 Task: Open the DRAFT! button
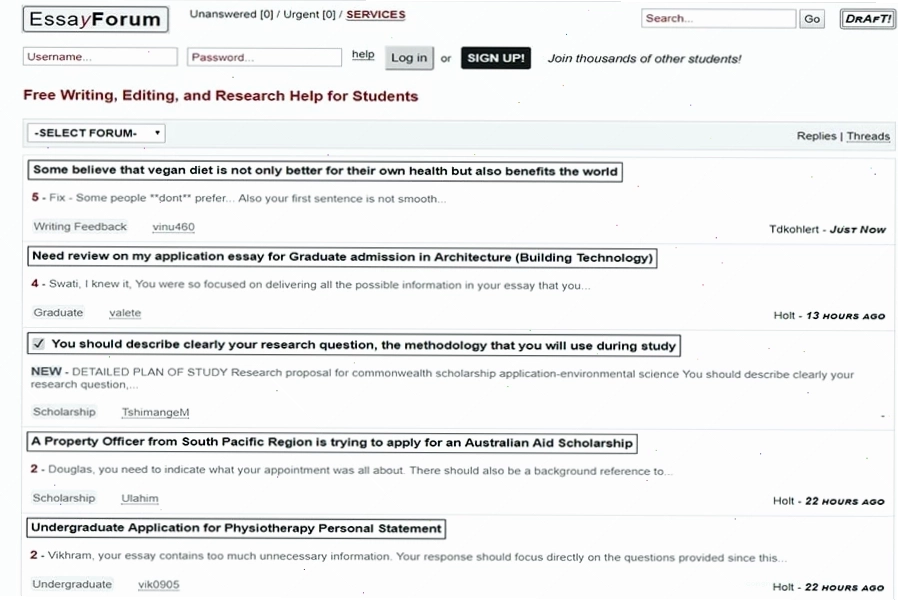(x=868, y=19)
